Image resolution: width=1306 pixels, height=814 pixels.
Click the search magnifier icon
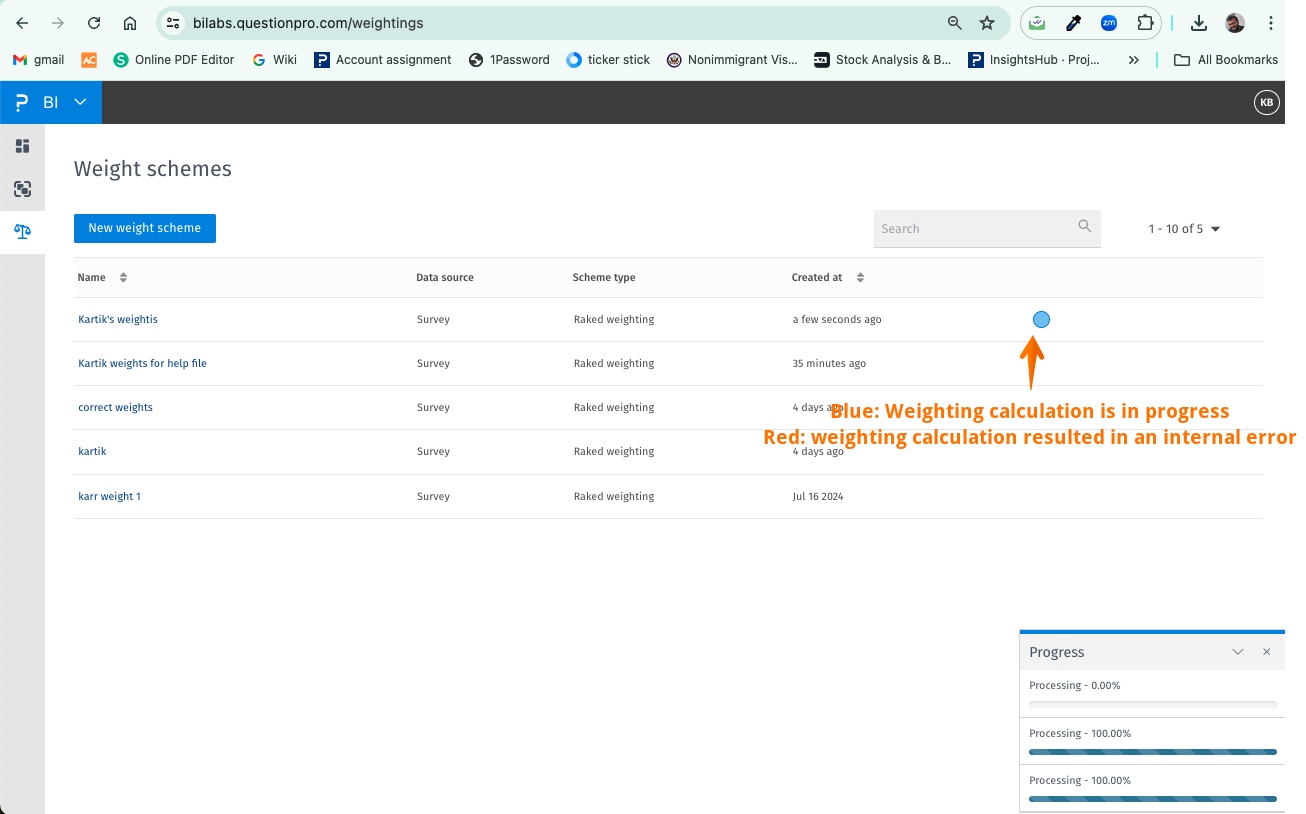tap(1085, 227)
